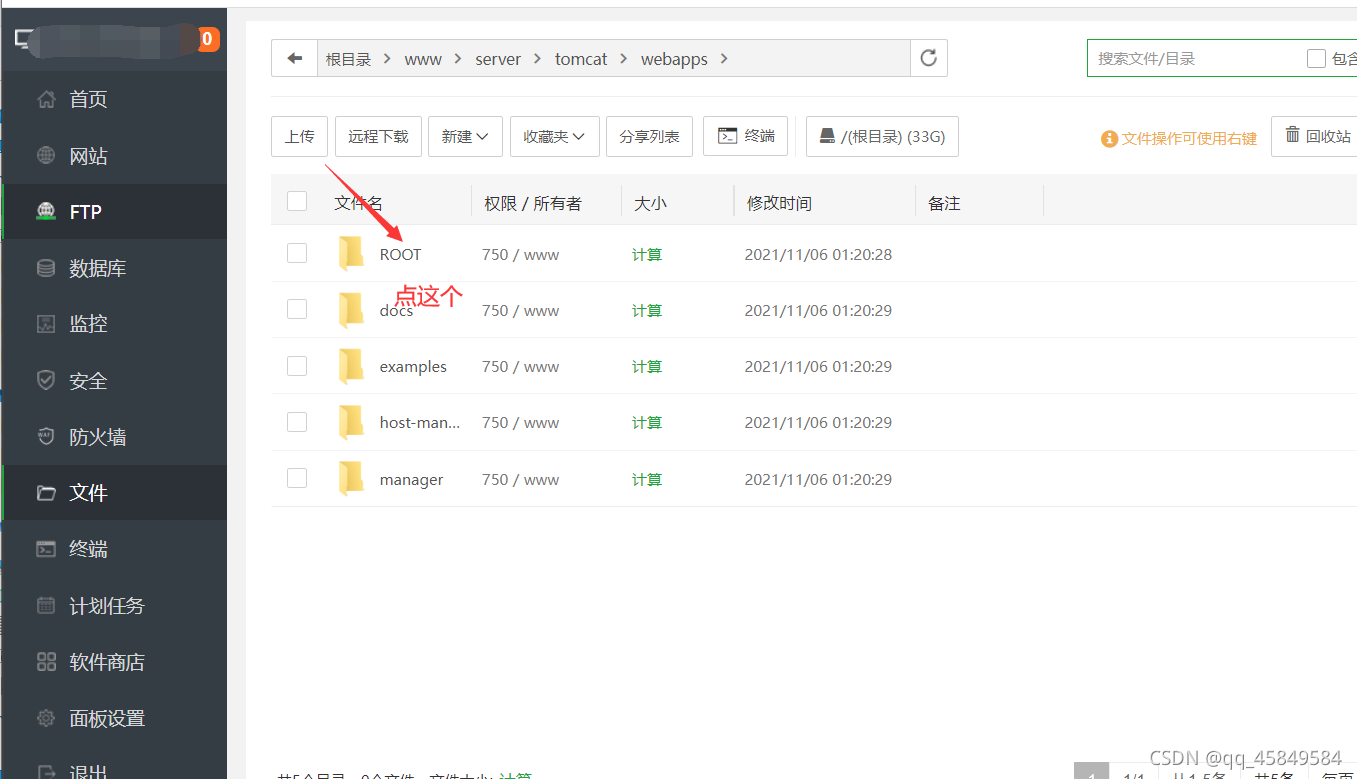Click the firewall icon beside 防火墙
The image size is (1357, 779).
coord(46,436)
